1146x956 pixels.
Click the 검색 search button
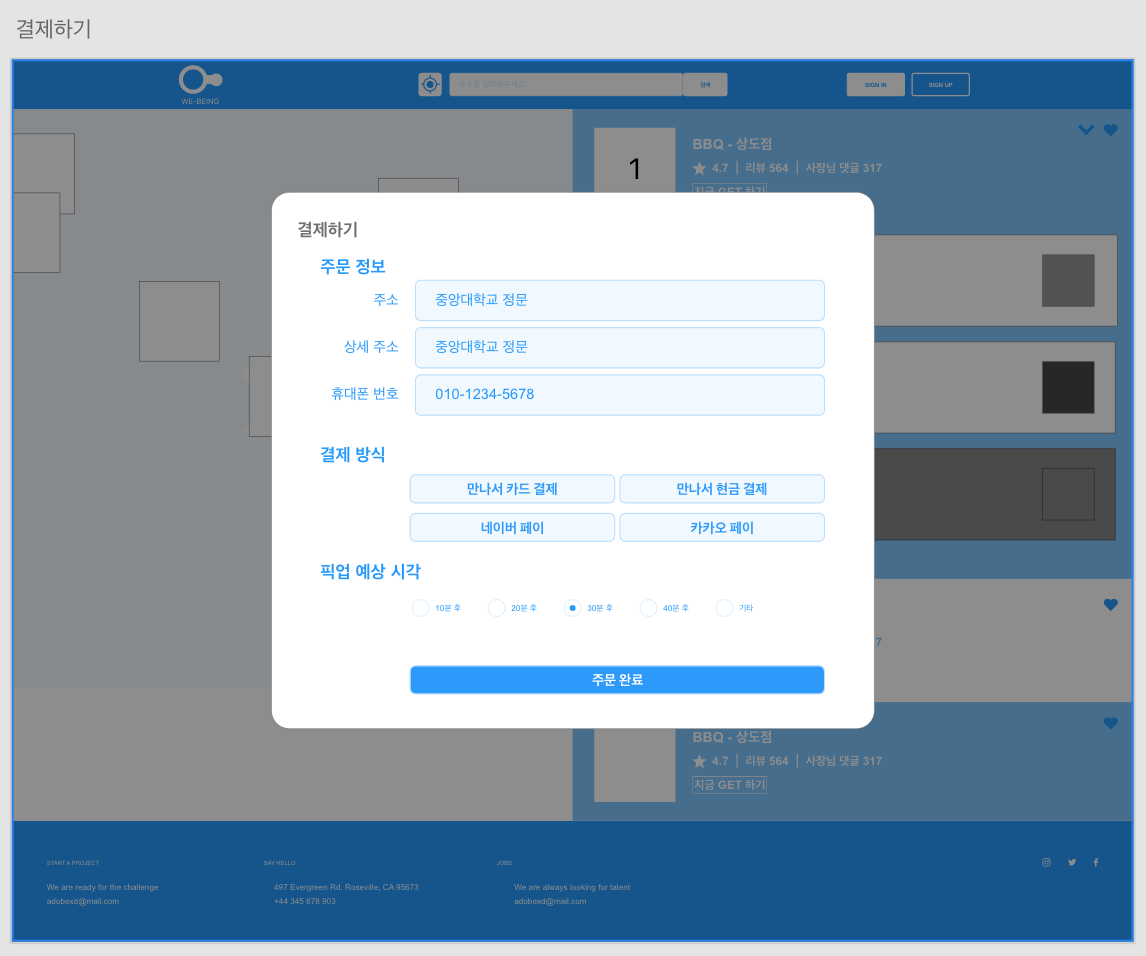(x=705, y=84)
